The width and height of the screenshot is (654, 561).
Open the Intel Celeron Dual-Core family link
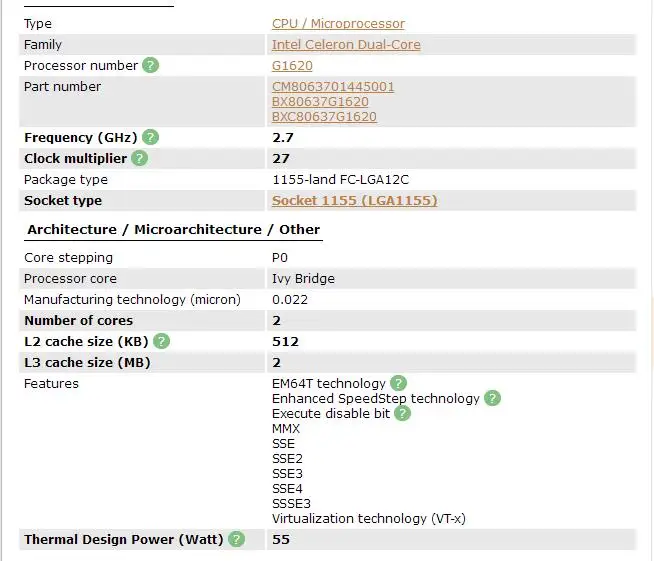346,45
